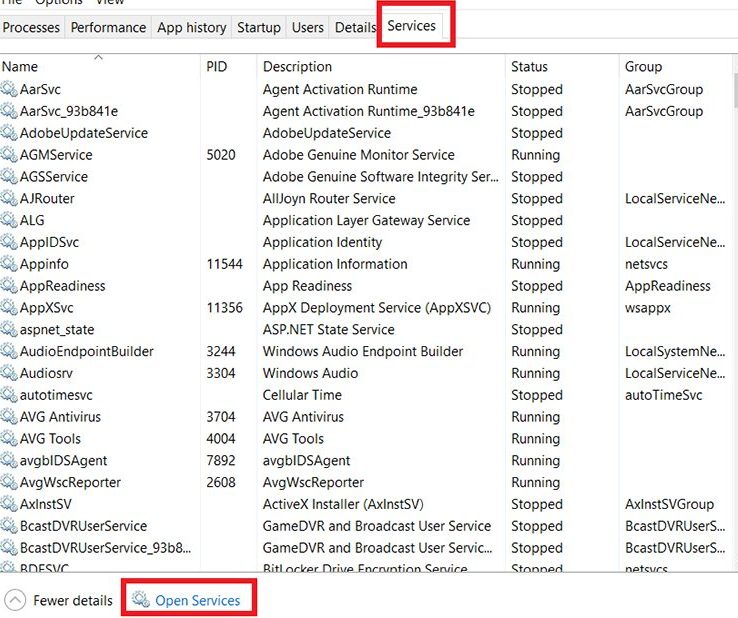
Task: Click the gear icon beside AVG Antivirus
Action: (9, 417)
